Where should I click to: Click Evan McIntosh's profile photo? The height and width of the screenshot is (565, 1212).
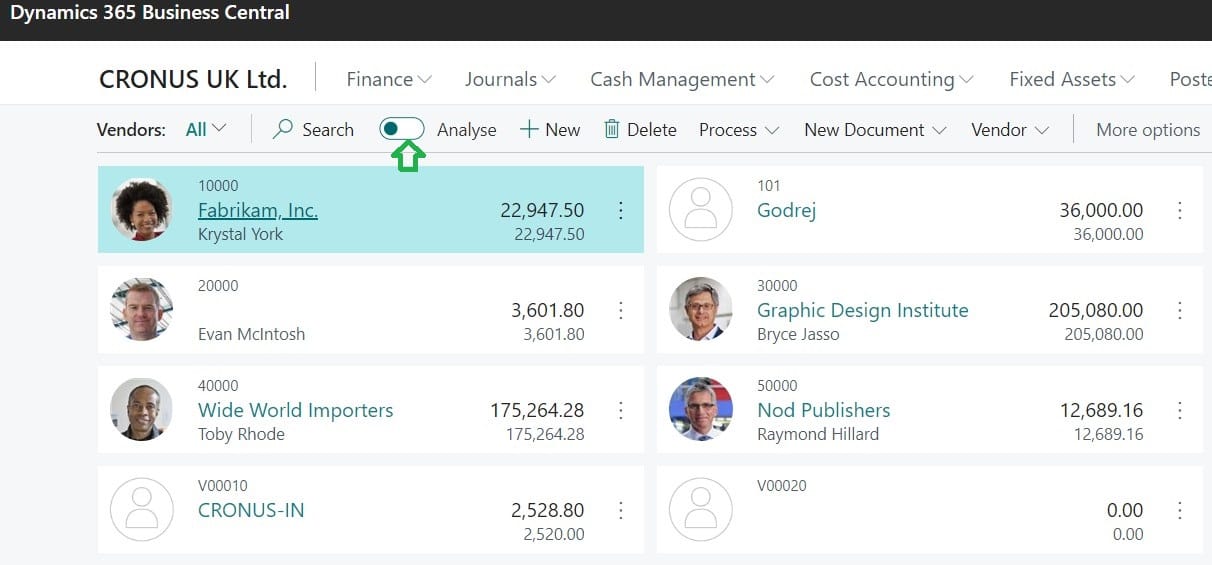pyautogui.click(x=141, y=309)
